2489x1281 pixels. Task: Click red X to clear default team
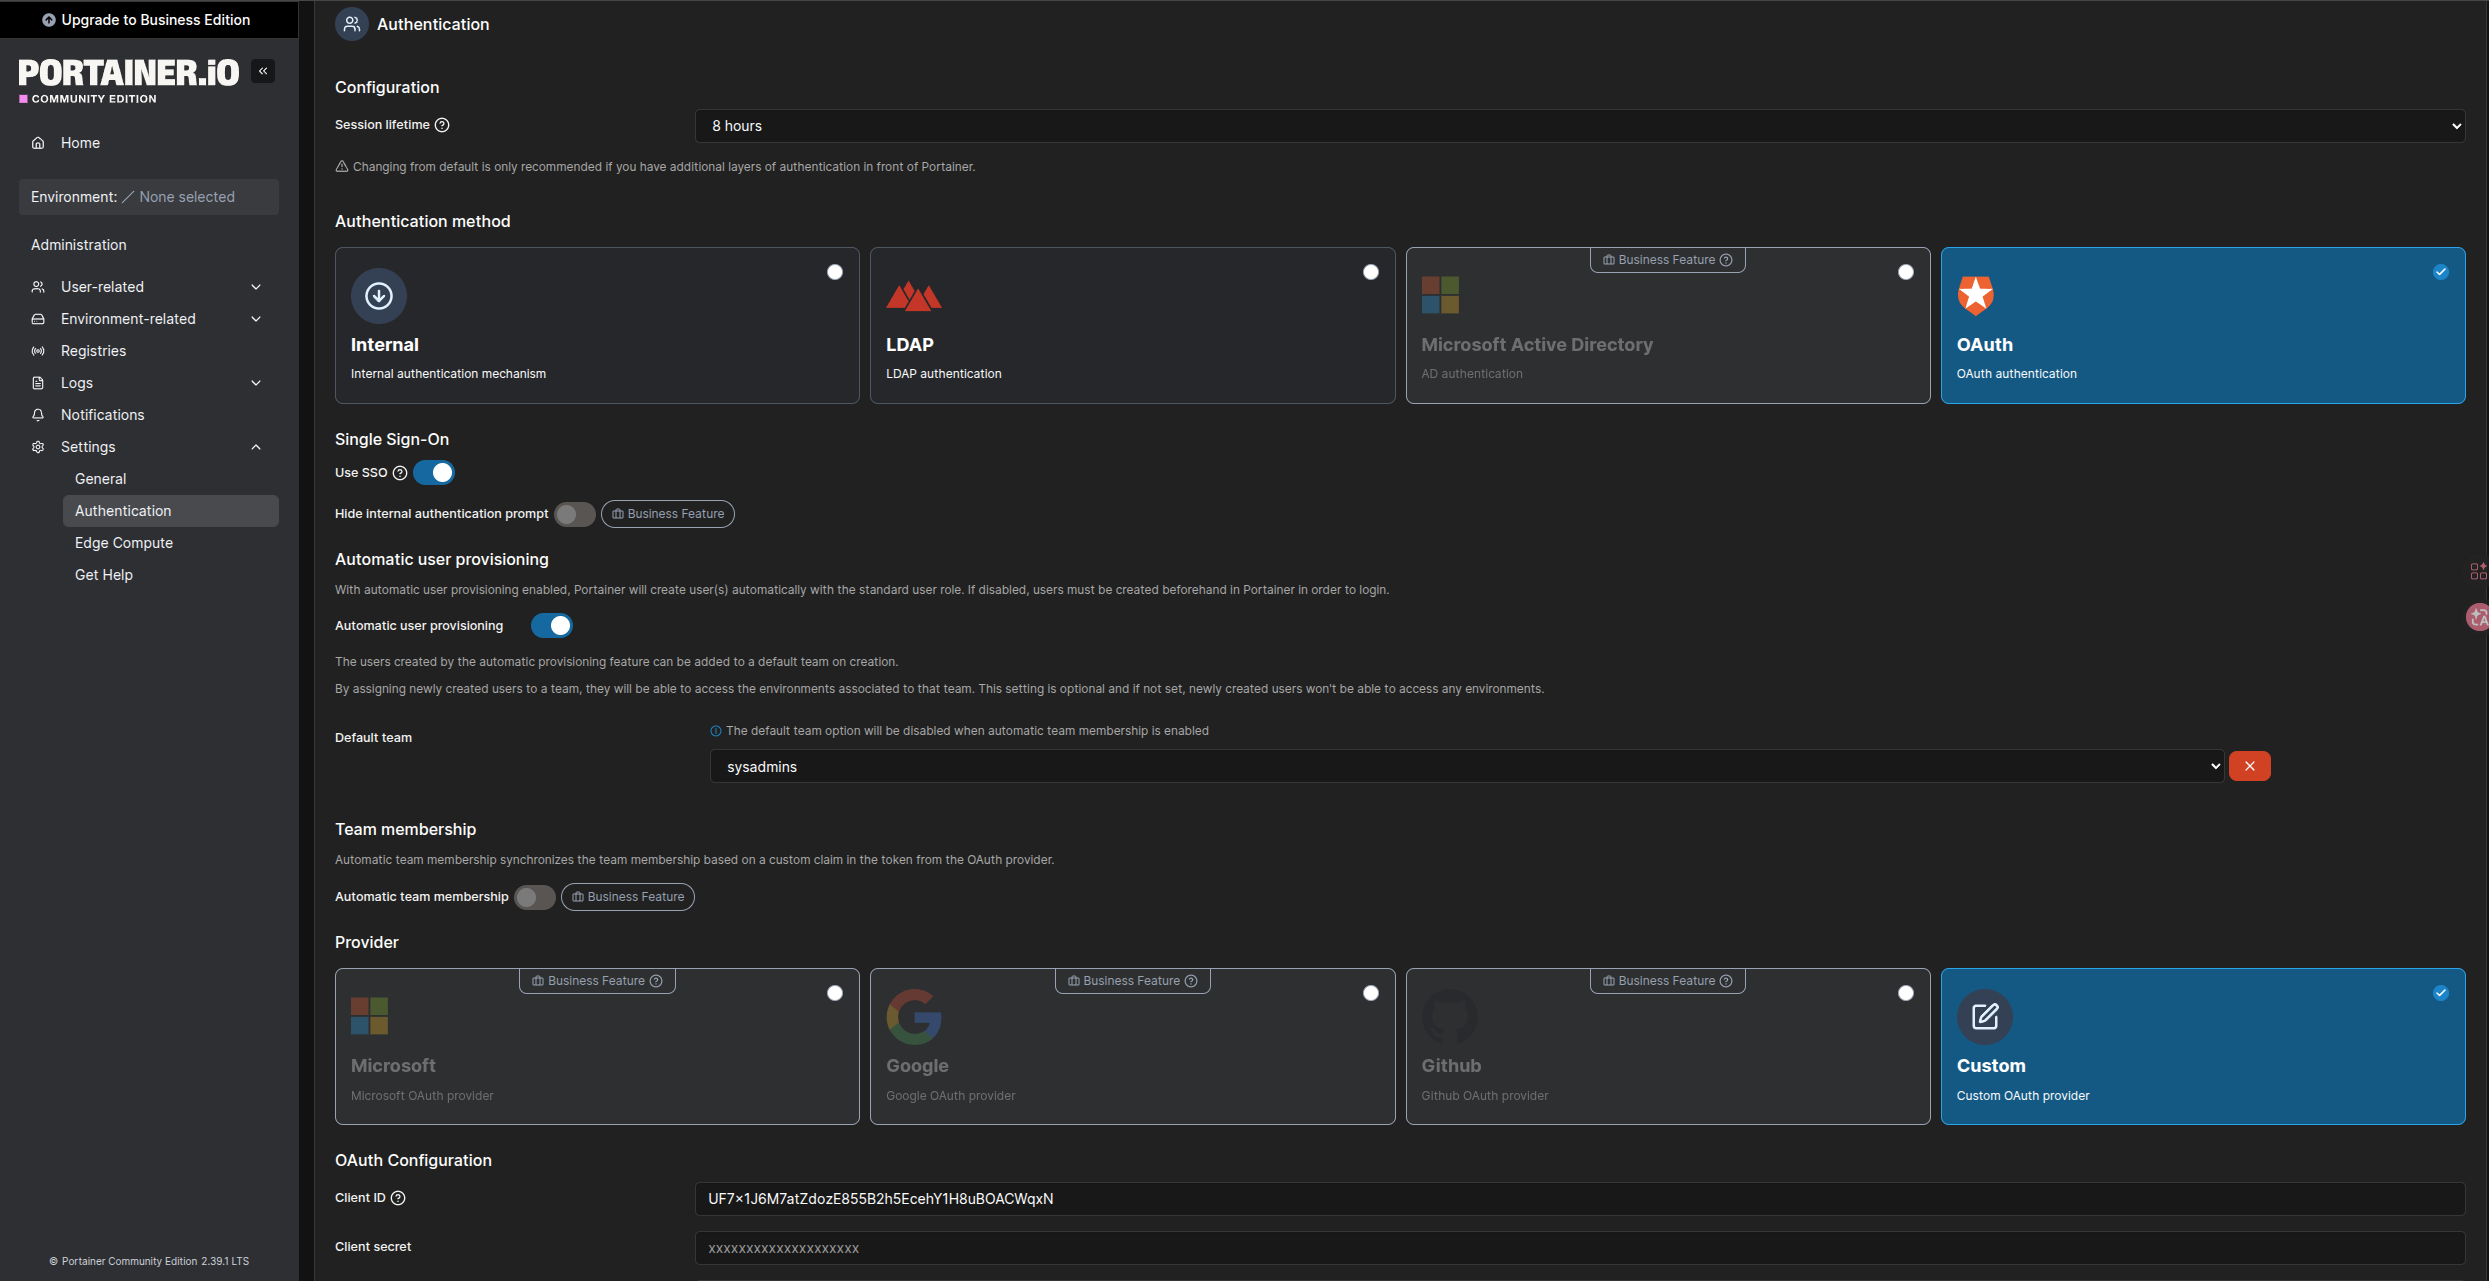2249,766
